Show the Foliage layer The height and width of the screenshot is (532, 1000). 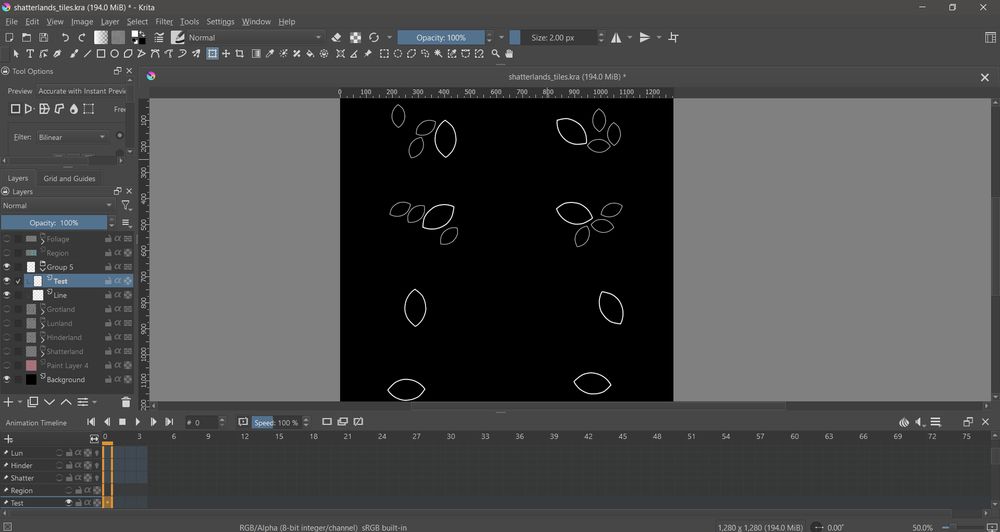(7, 239)
